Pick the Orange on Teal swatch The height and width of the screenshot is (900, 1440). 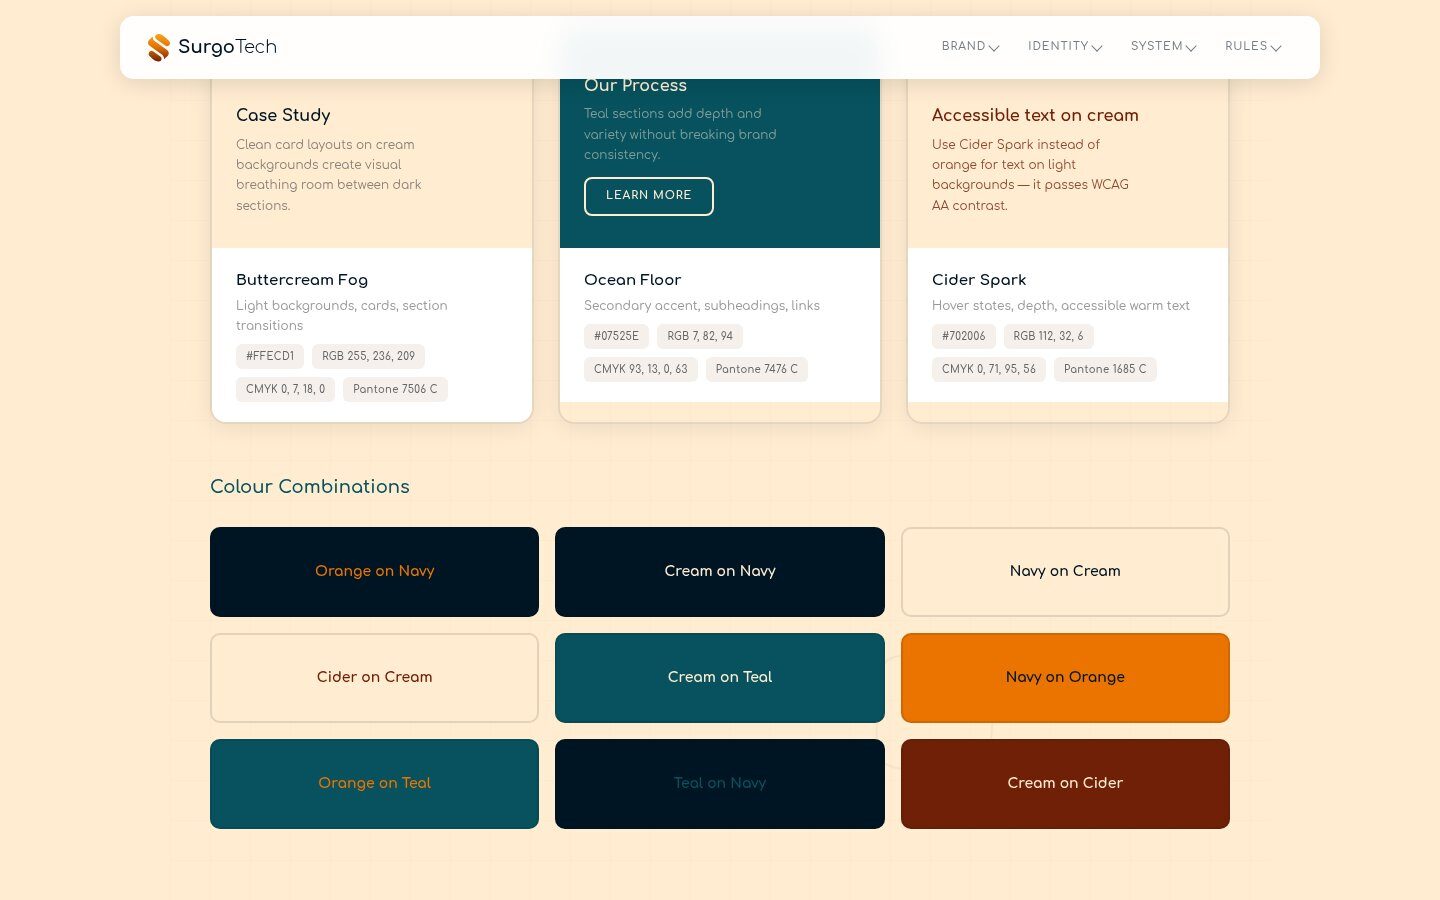pyautogui.click(x=374, y=784)
